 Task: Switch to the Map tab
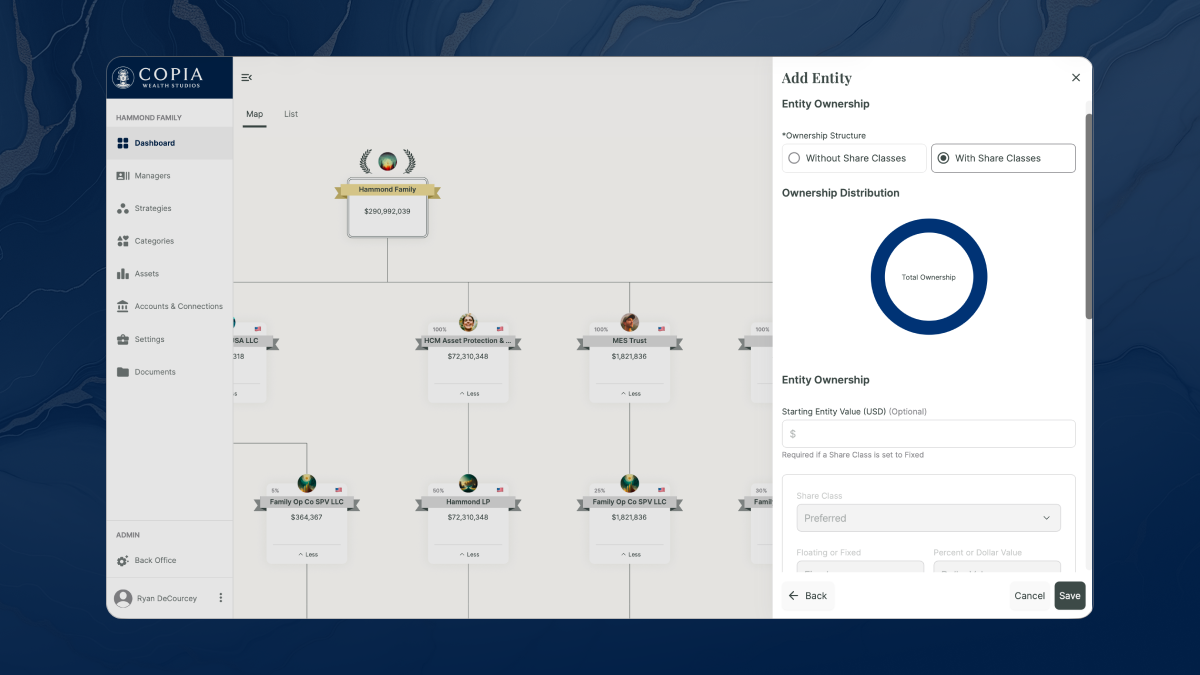click(254, 114)
